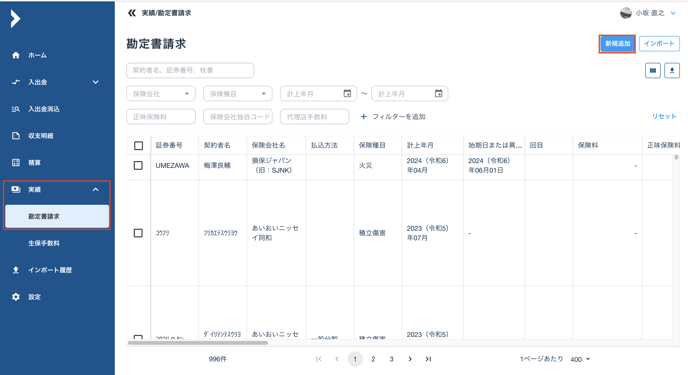Go to next page icon
Viewport: 688px width, 375px height.
pos(410,359)
